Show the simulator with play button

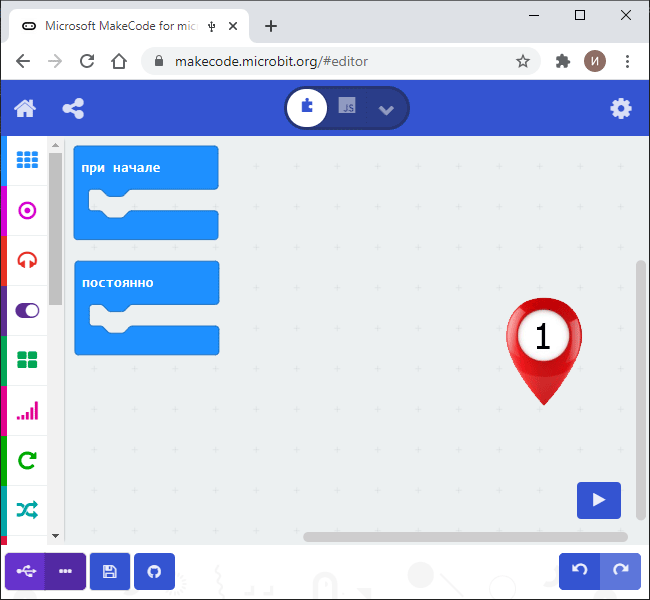coord(599,500)
